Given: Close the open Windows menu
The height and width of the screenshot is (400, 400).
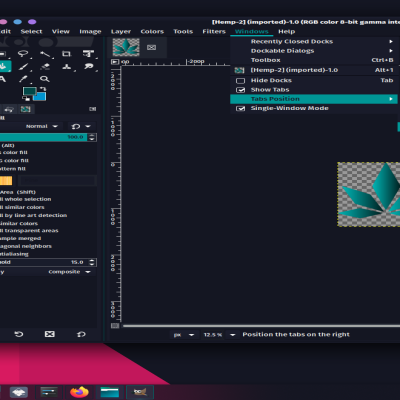Looking at the screenshot, I should (x=252, y=31).
